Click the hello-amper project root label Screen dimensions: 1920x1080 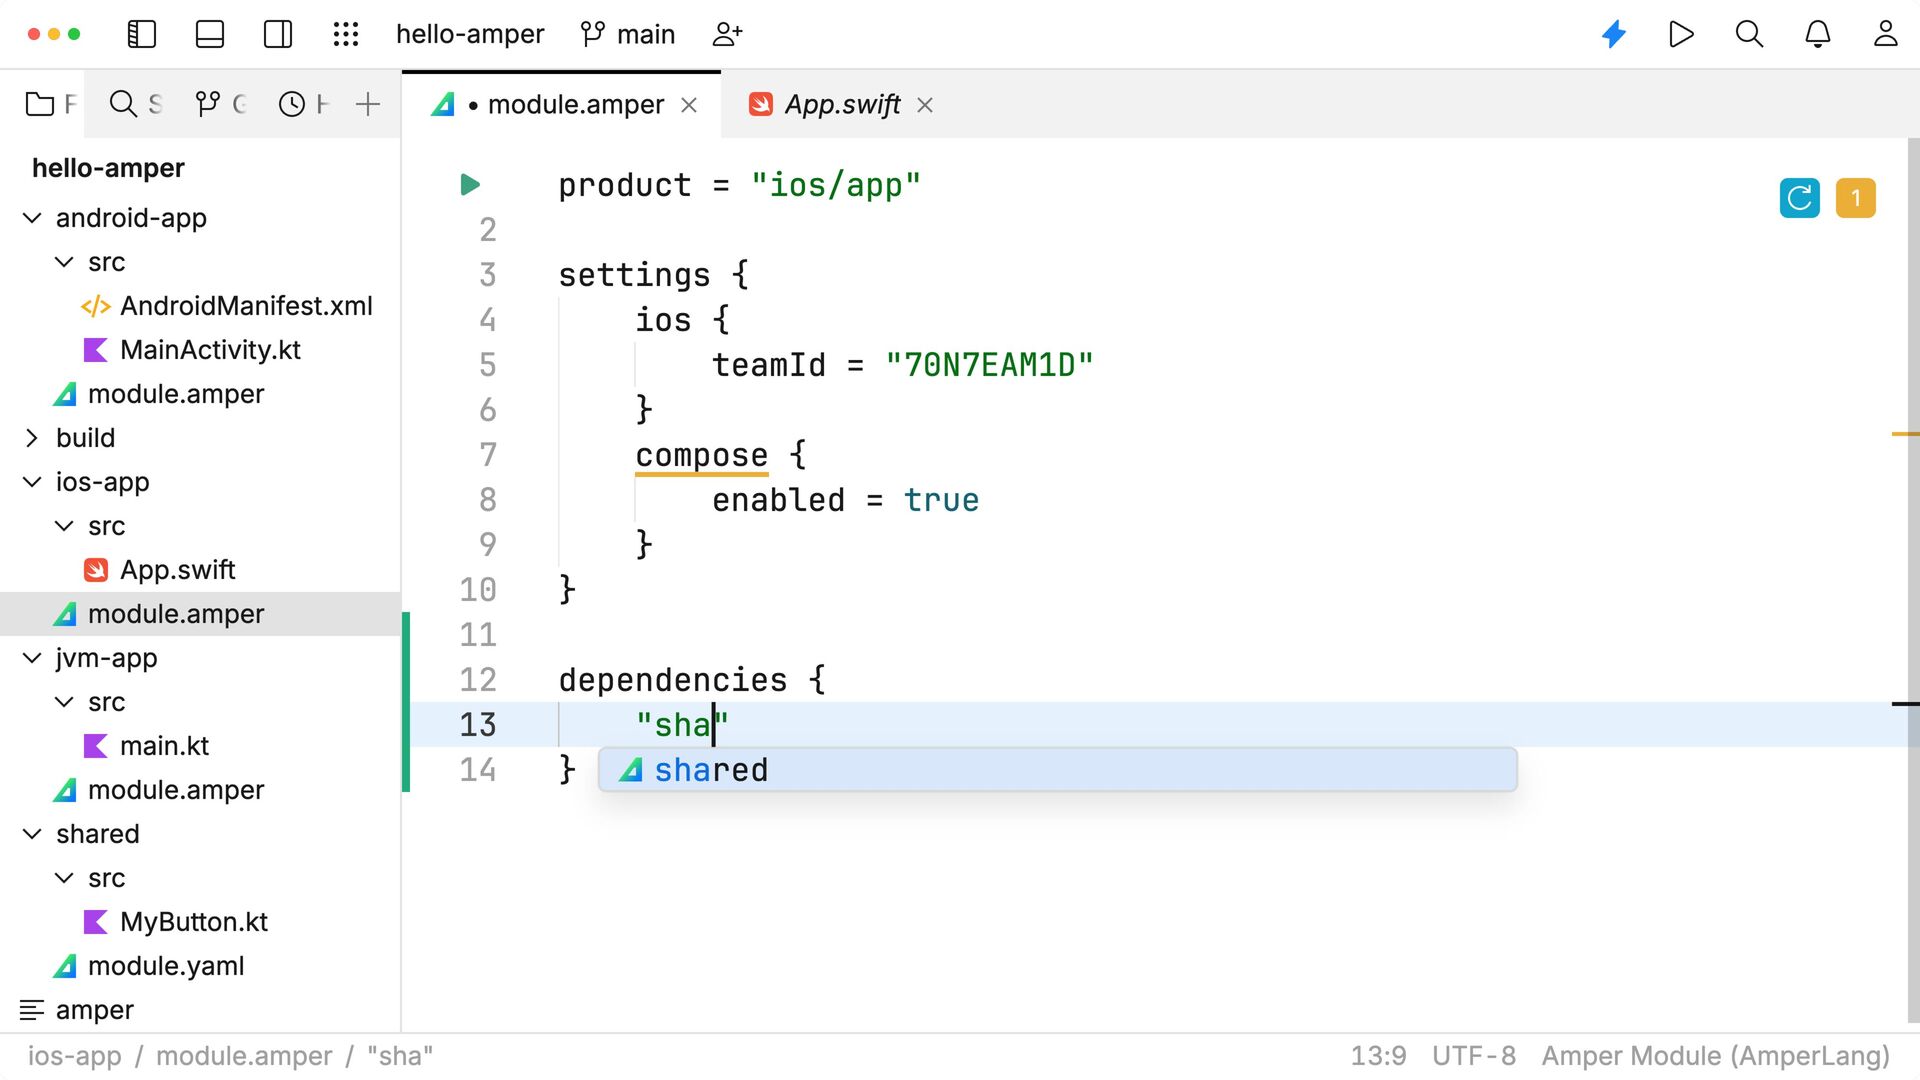[x=108, y=168]
